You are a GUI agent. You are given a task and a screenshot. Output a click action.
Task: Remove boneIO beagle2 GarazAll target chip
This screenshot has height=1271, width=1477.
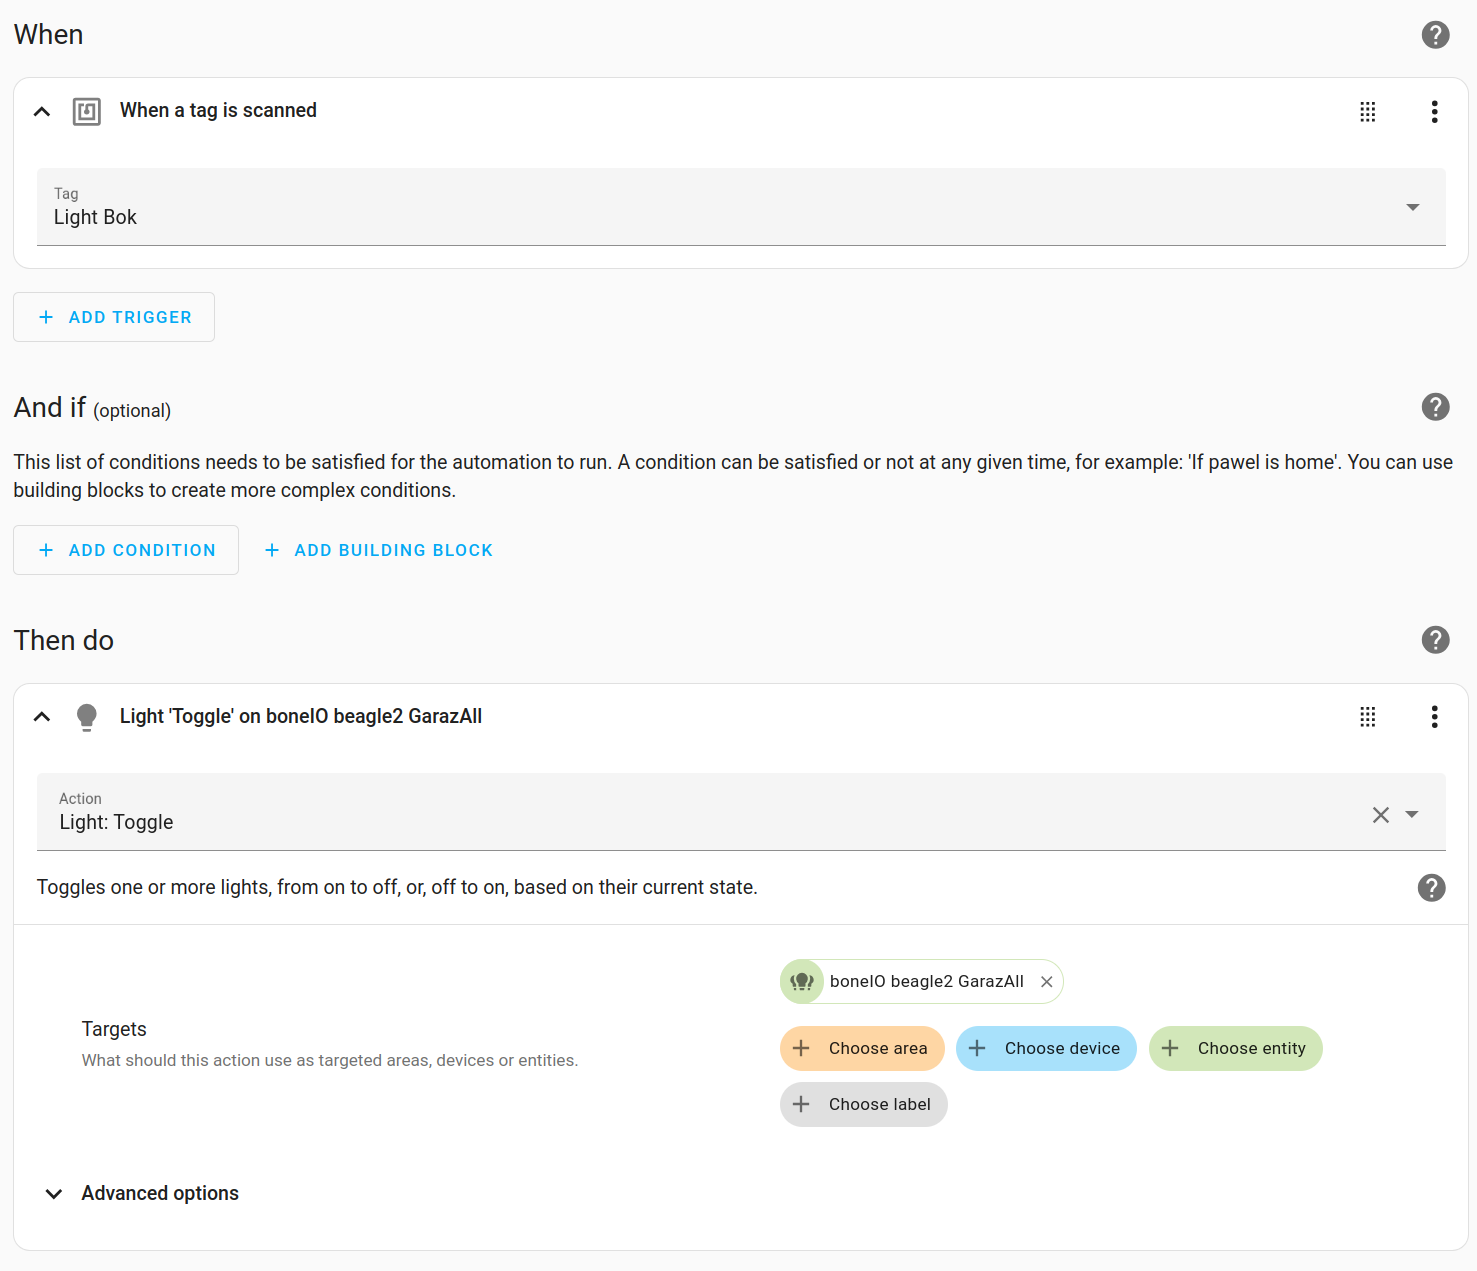coord(1046,982)
